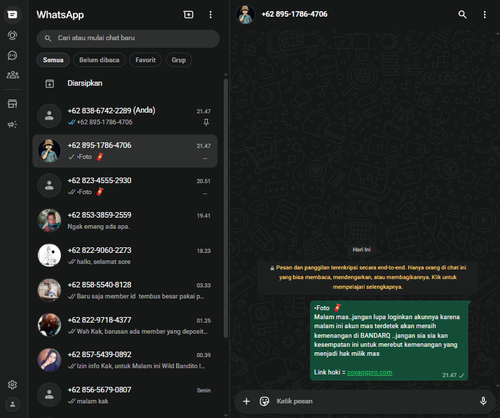Open the Communities icon in sidebar
This screenshot has width=500, height=418.
12,75
